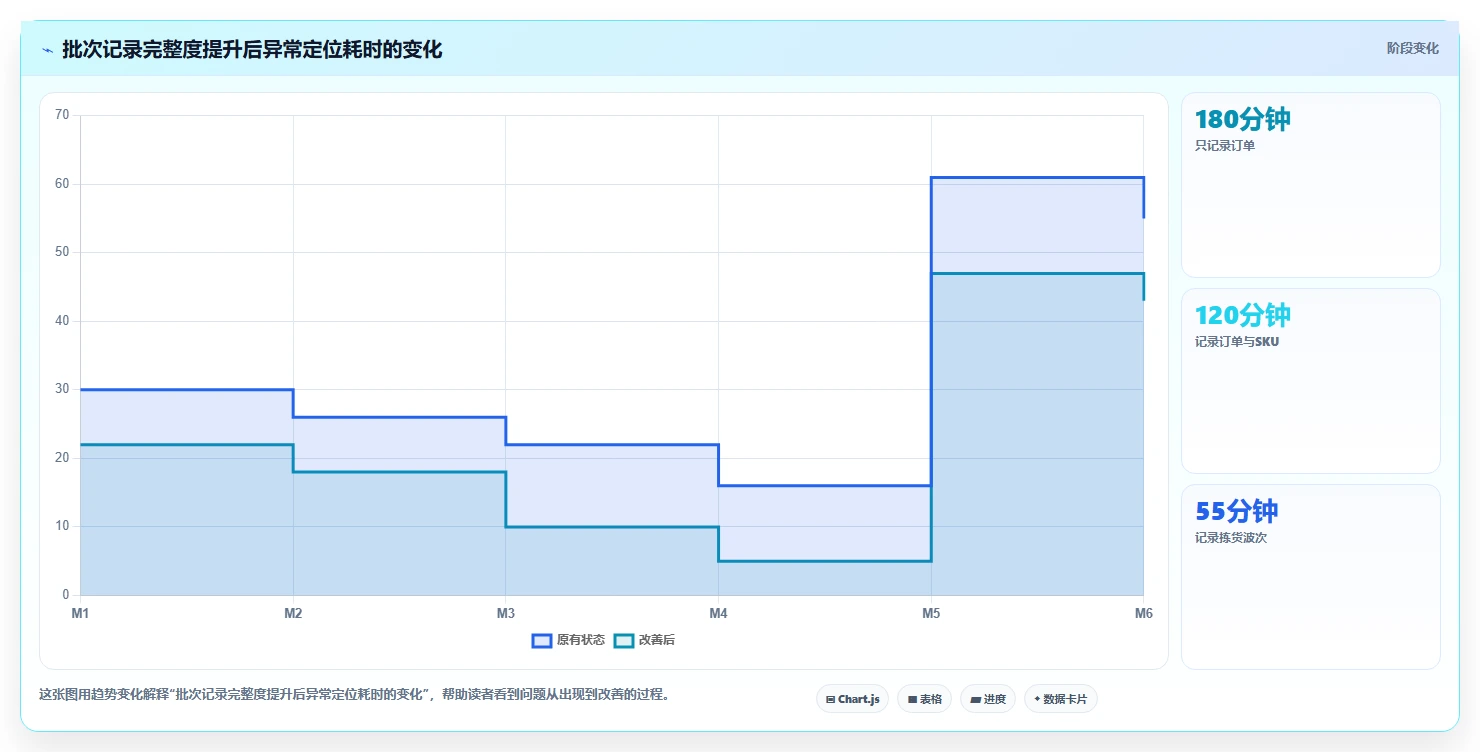The image size is (1480, 752).
Task: Click the 20 y-axis tick label
Action: pos(62,458)
